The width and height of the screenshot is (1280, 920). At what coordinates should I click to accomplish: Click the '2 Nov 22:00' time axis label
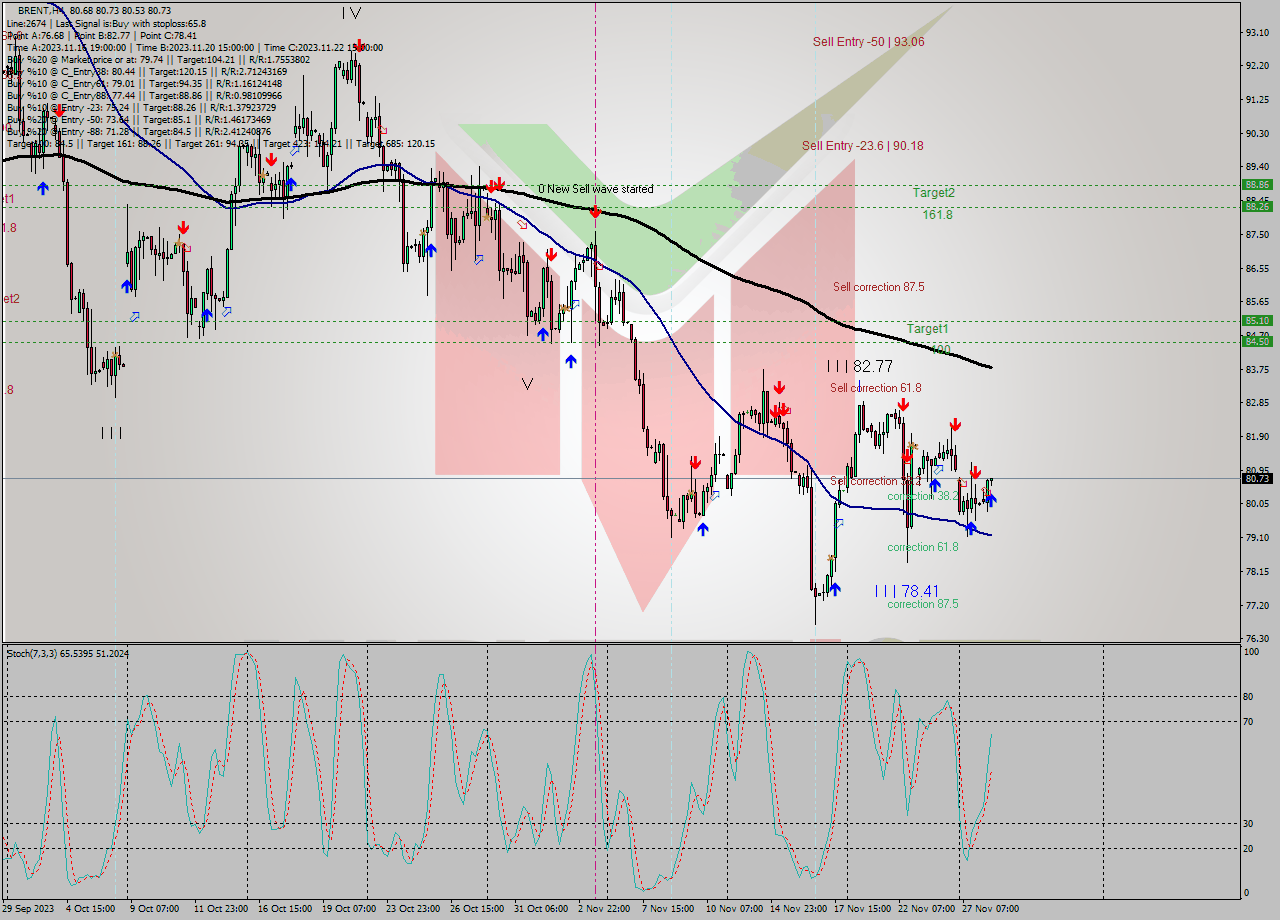(603, 909)
